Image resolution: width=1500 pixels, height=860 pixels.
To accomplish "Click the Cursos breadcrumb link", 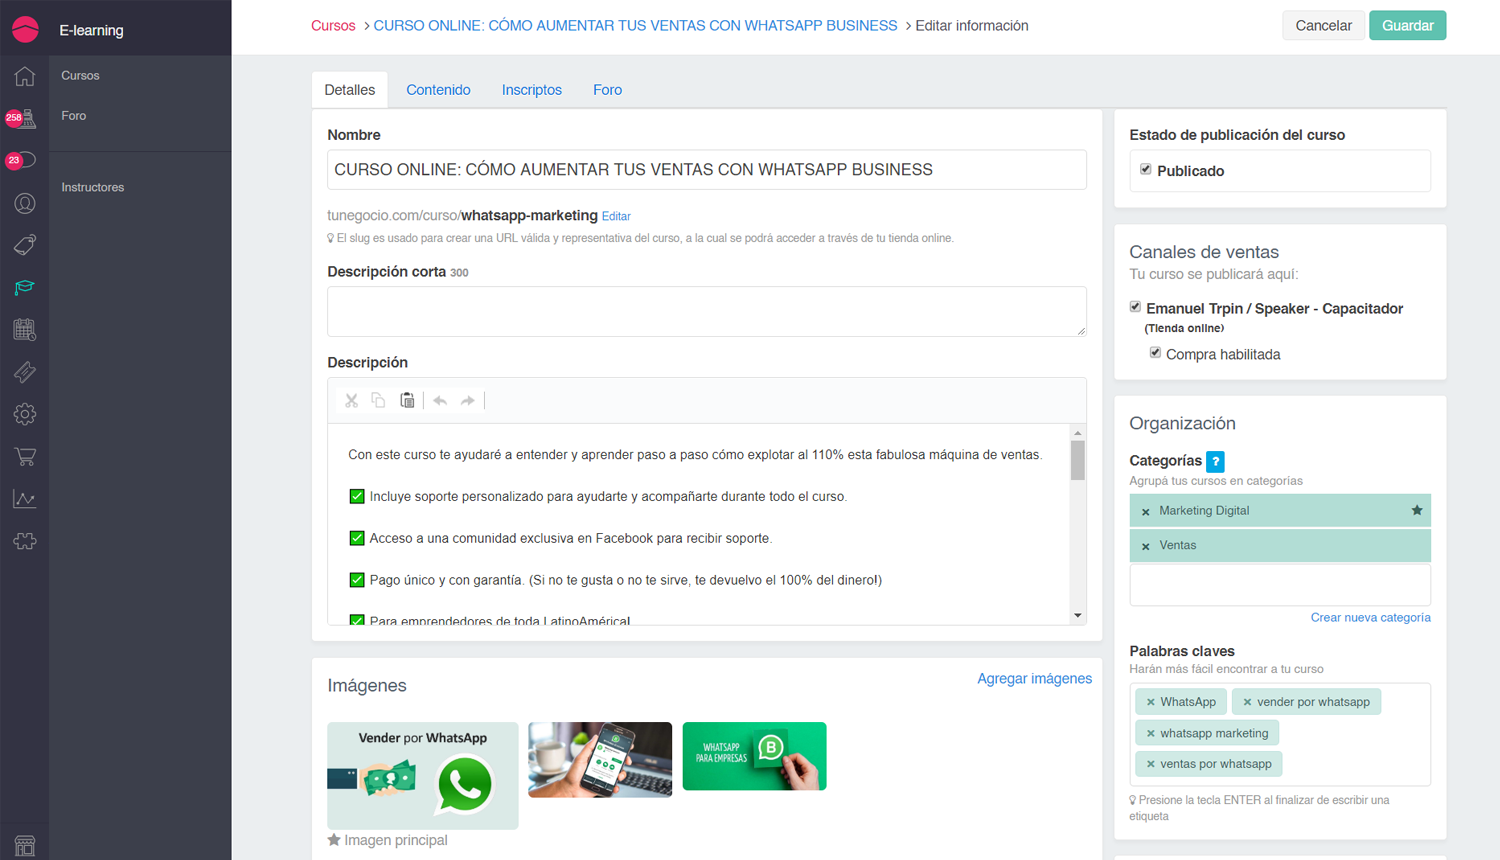I will [333, 26].
